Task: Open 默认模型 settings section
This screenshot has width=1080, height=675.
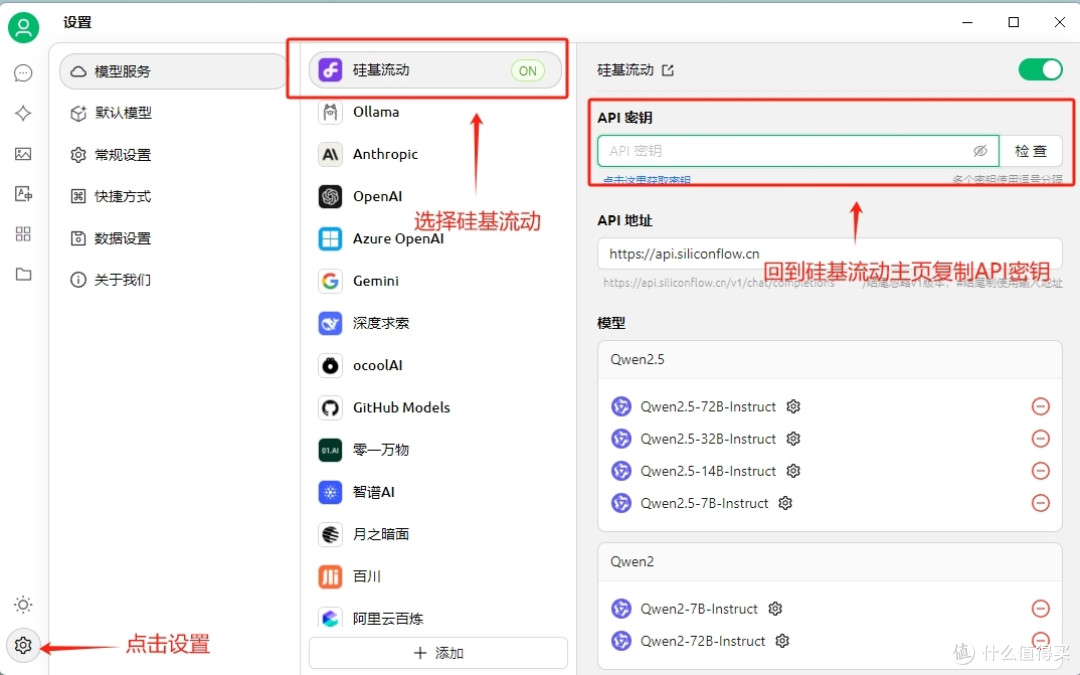Action: point(173,113)
